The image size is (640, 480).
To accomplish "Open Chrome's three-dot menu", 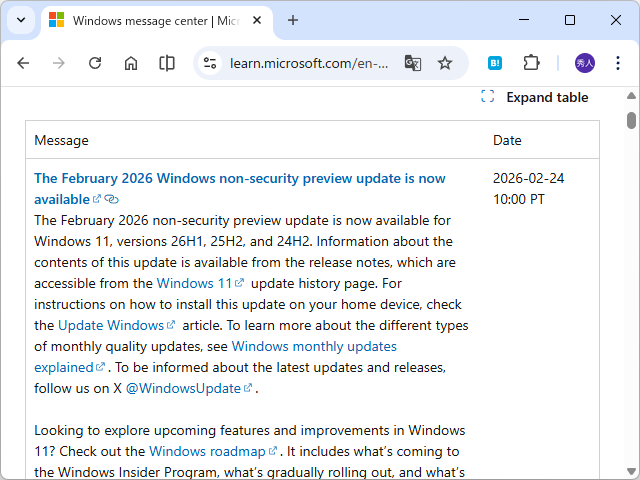I will click(619, 63).
